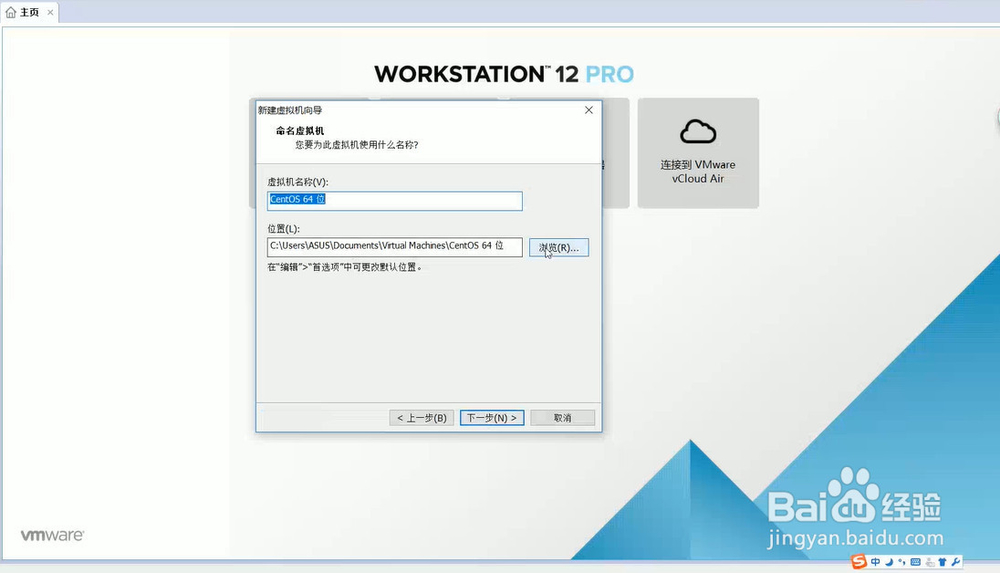Open Sogou skin shirt icon
This screenshot has height=573, width=1000.
coord(943,562)
